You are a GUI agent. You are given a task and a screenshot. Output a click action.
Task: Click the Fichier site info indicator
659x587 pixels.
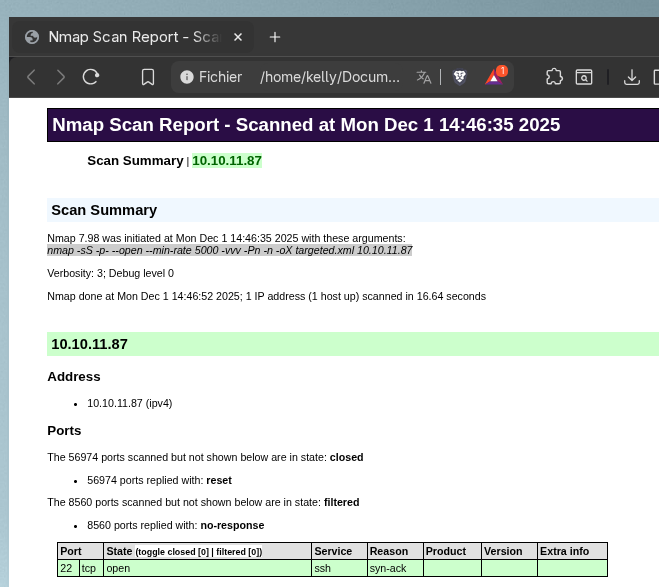point(211,77)
